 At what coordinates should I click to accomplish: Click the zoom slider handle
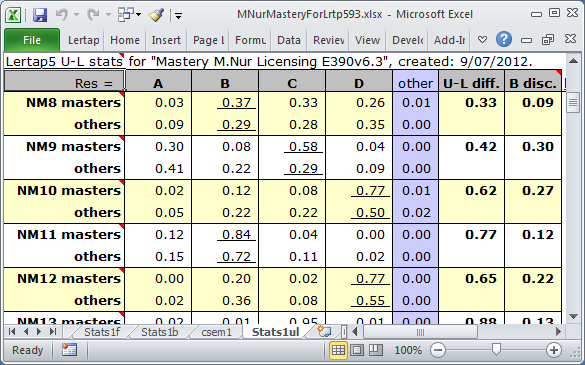[496, 350]
